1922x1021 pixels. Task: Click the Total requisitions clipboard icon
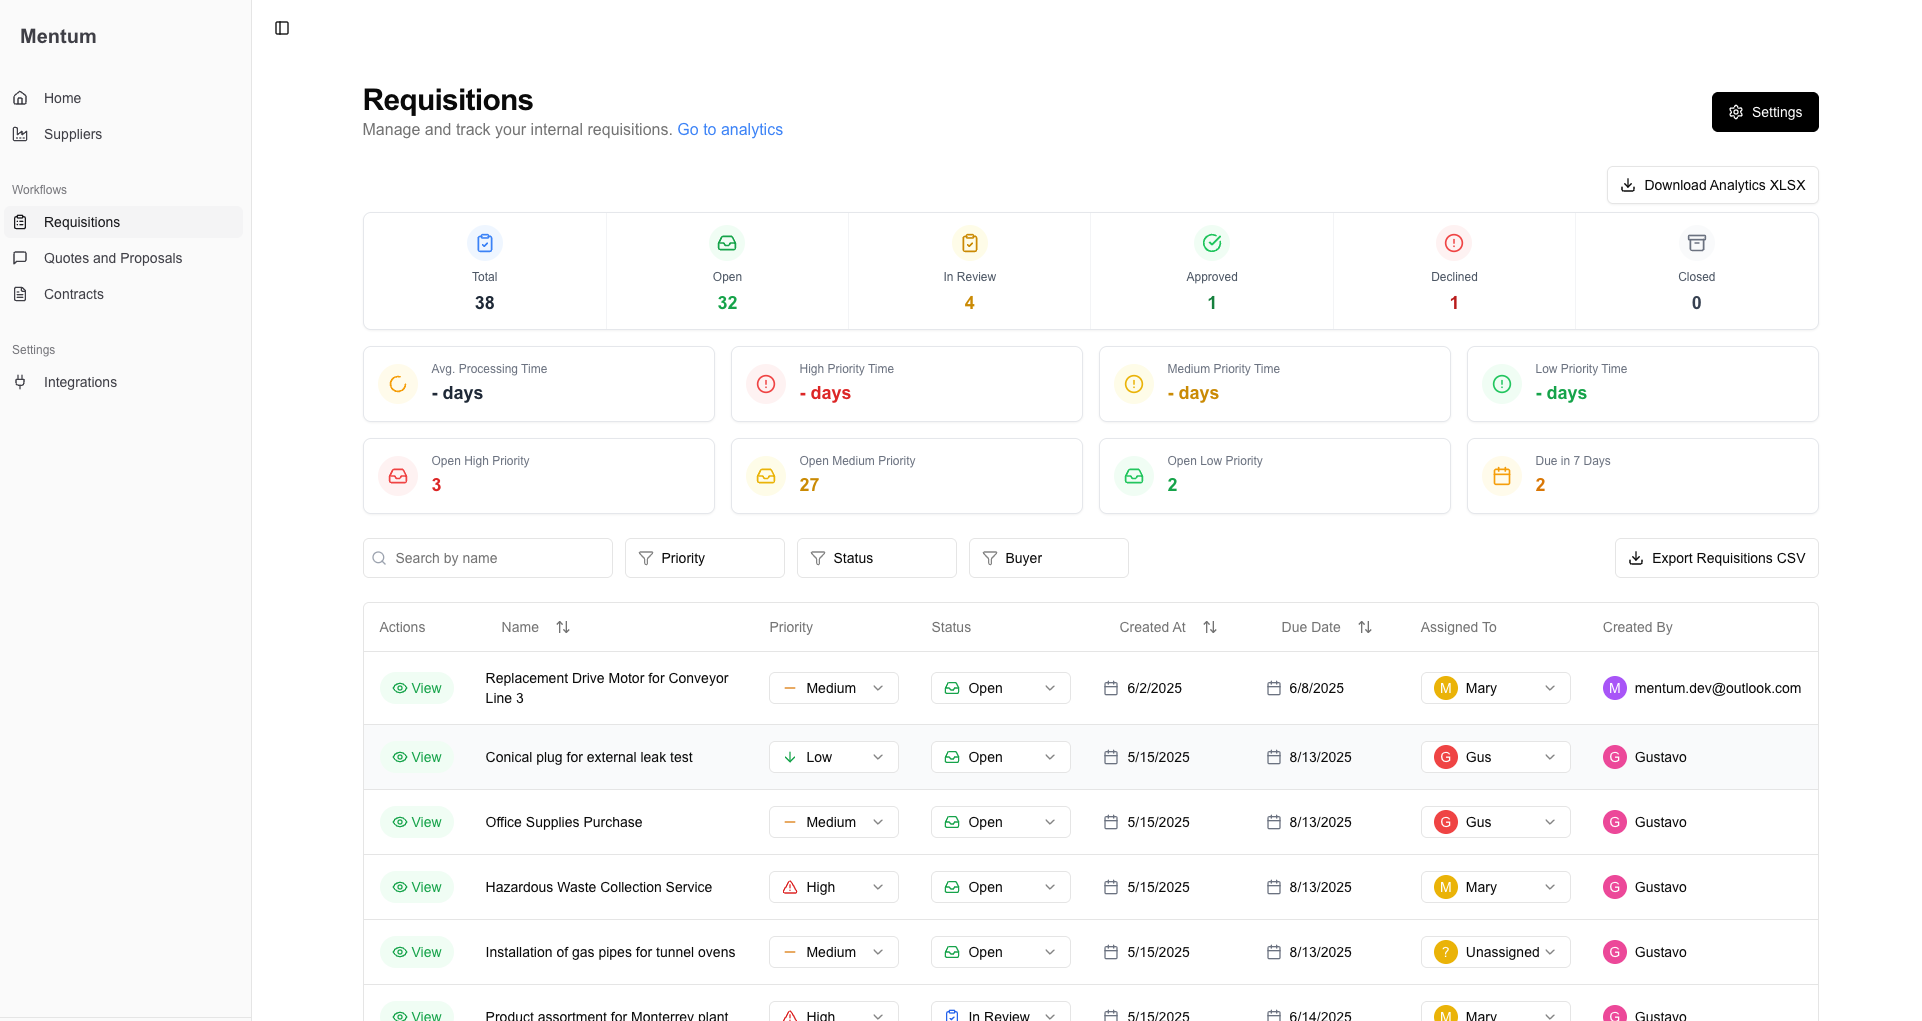point(484,243)
